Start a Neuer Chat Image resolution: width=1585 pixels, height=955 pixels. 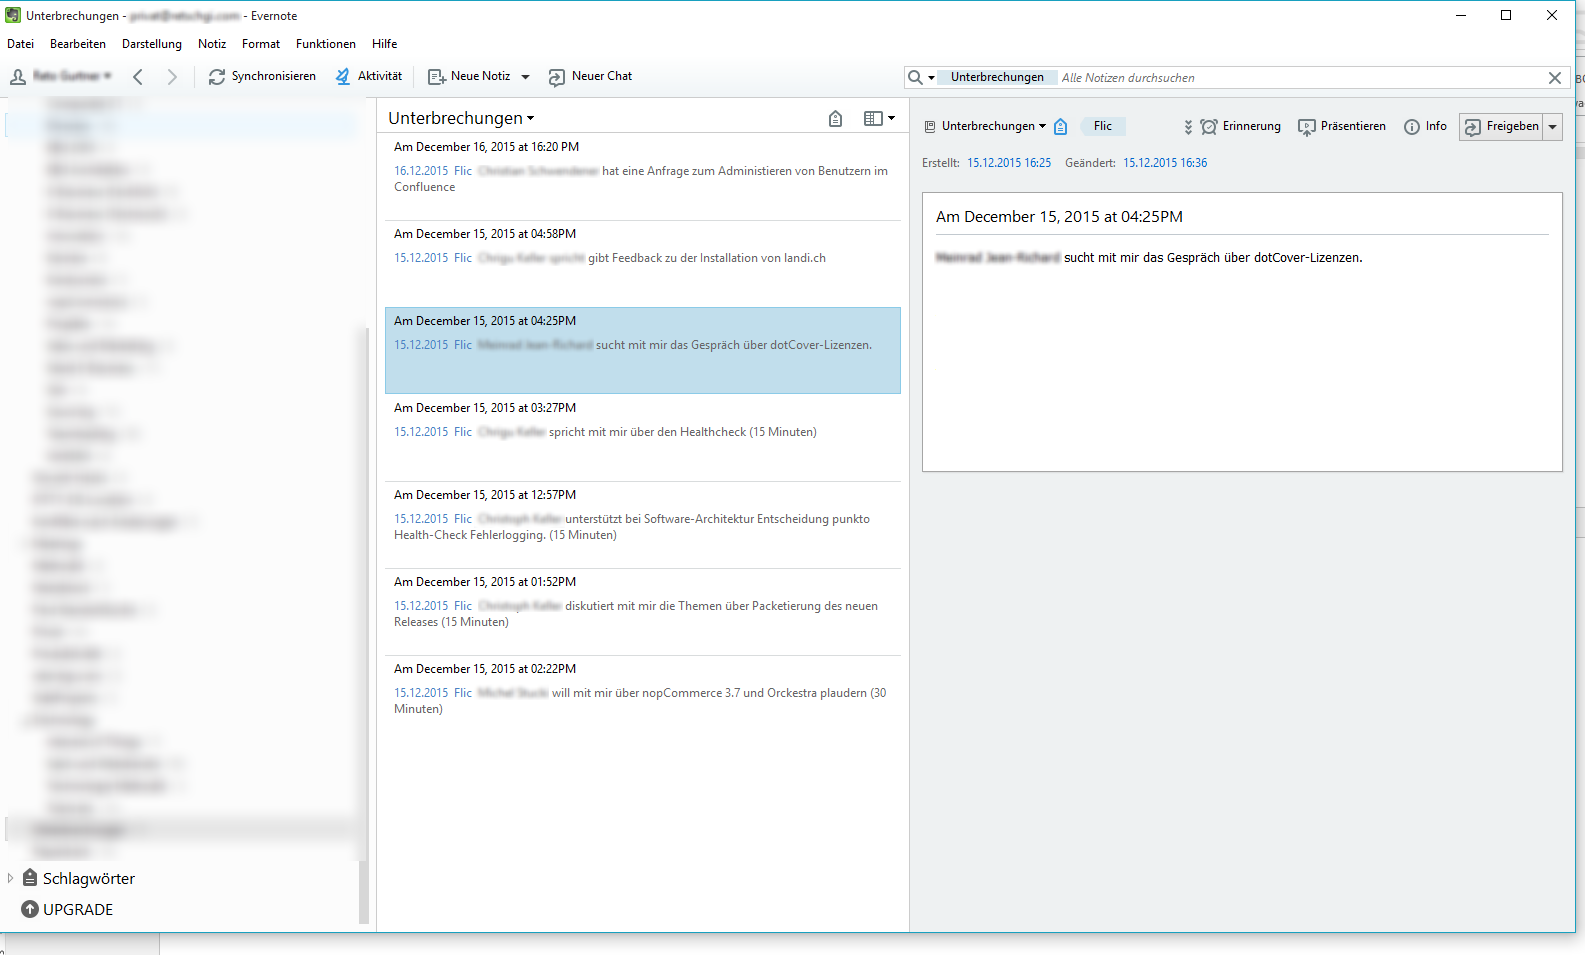(590, 77)
